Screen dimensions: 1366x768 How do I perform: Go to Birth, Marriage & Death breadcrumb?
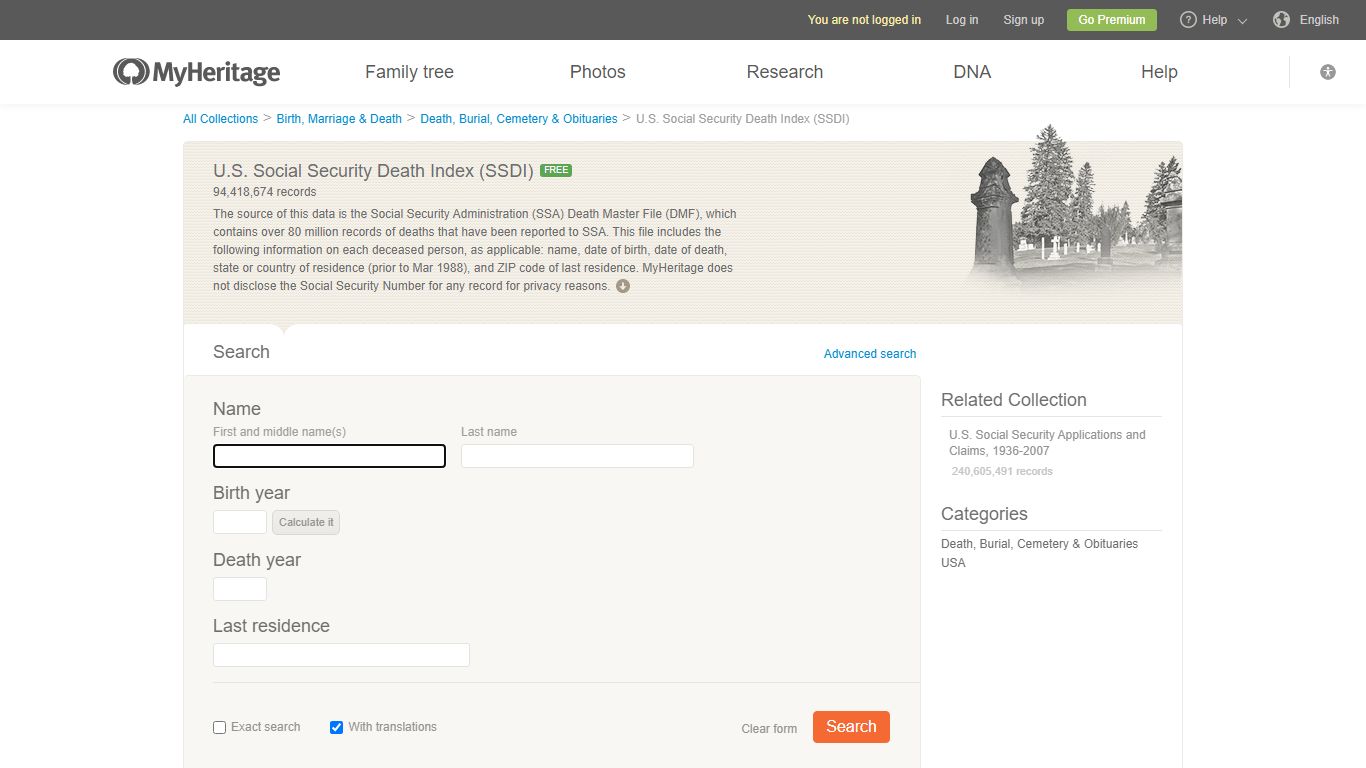pos(339,119)
